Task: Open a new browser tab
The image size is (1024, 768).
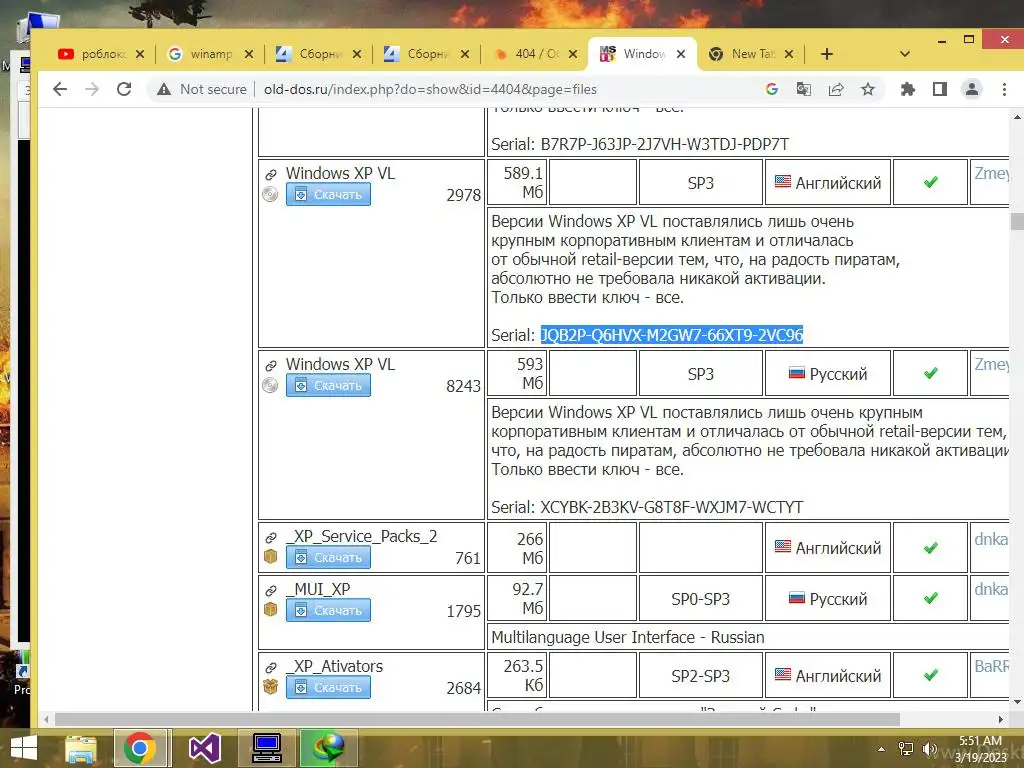Action: coord(827,54)
